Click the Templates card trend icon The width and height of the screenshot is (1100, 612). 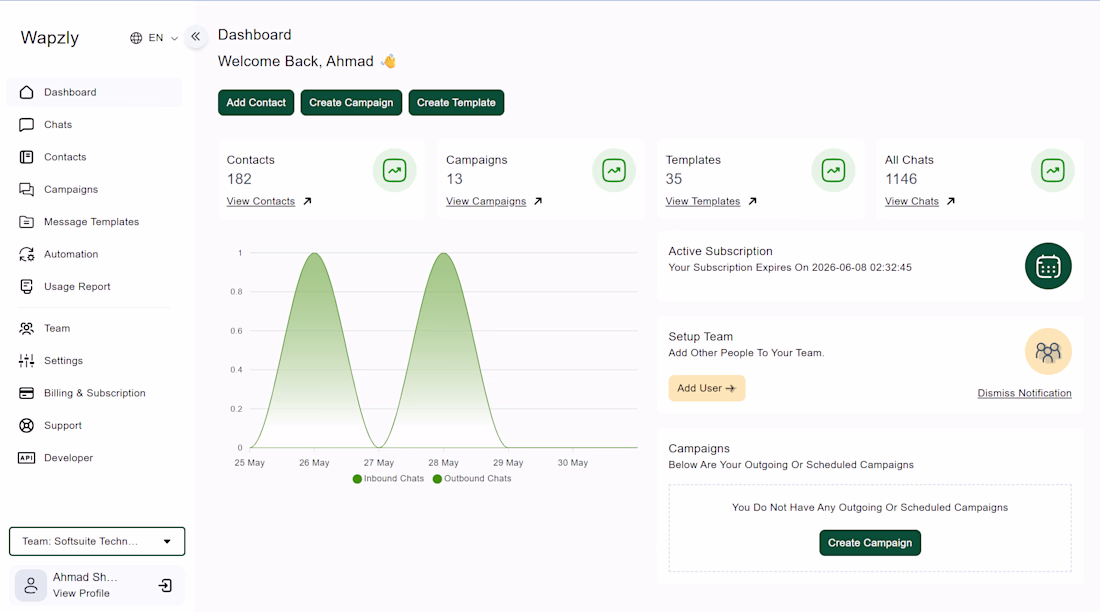pos(833,171)
